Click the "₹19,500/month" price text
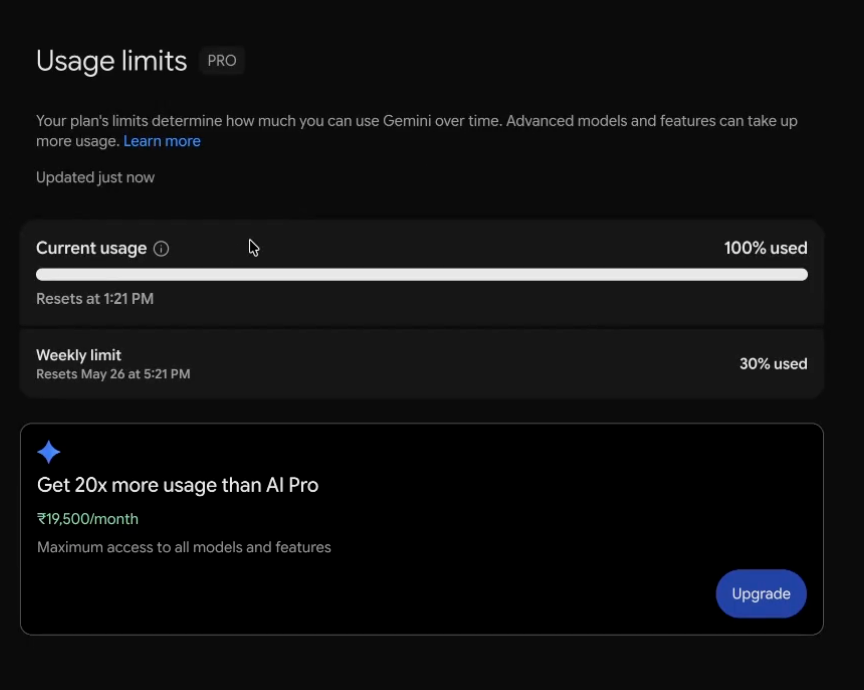 pos(88,519)
